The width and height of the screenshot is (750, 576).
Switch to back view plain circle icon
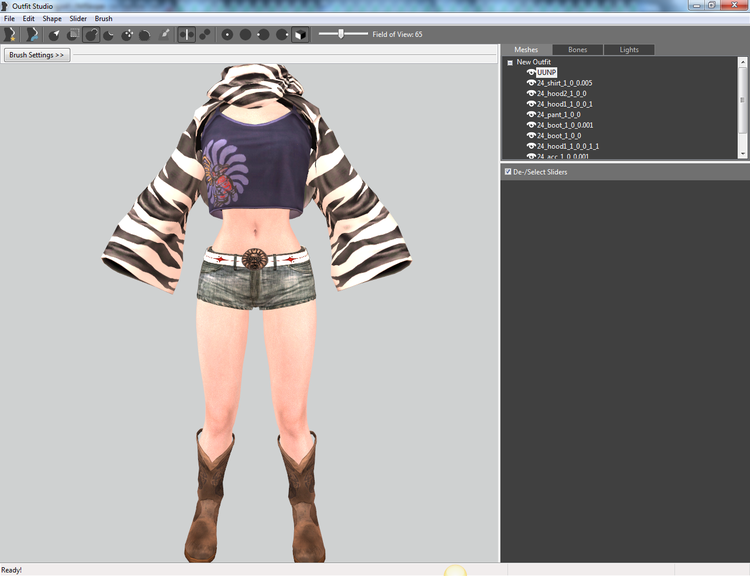point(245,34)
